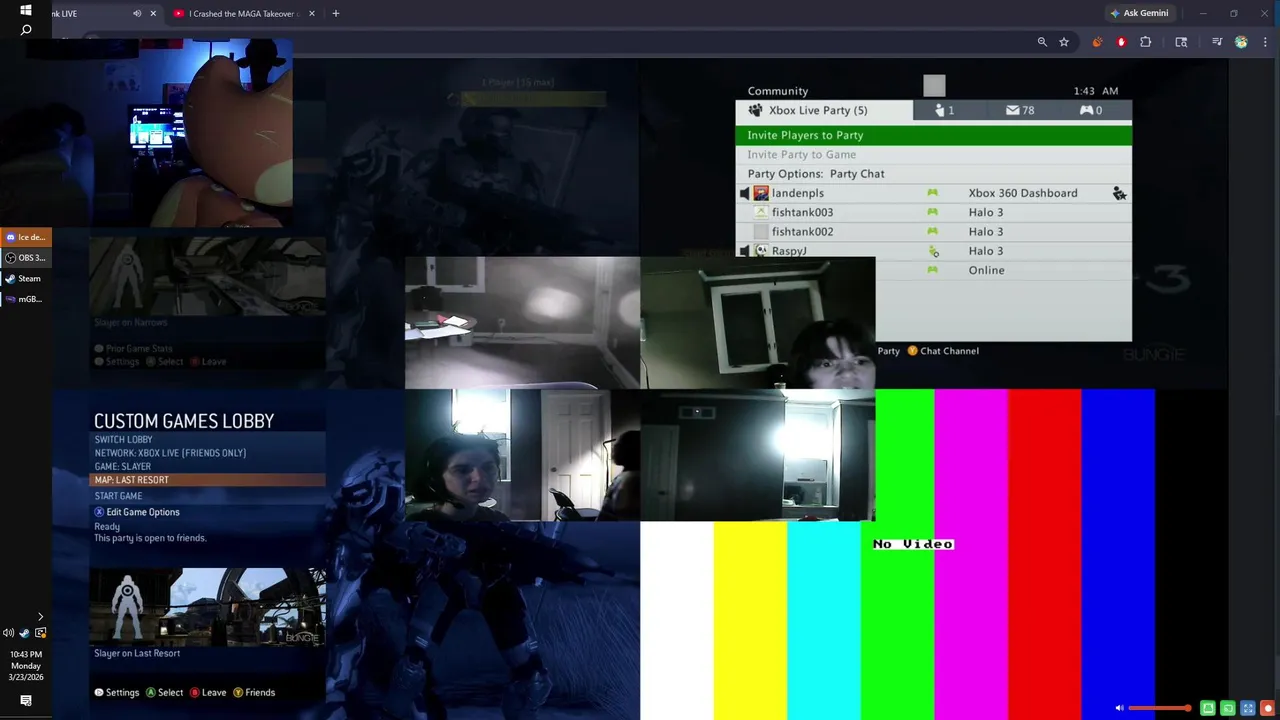Click Edit Game Options with X

(137, 512)
